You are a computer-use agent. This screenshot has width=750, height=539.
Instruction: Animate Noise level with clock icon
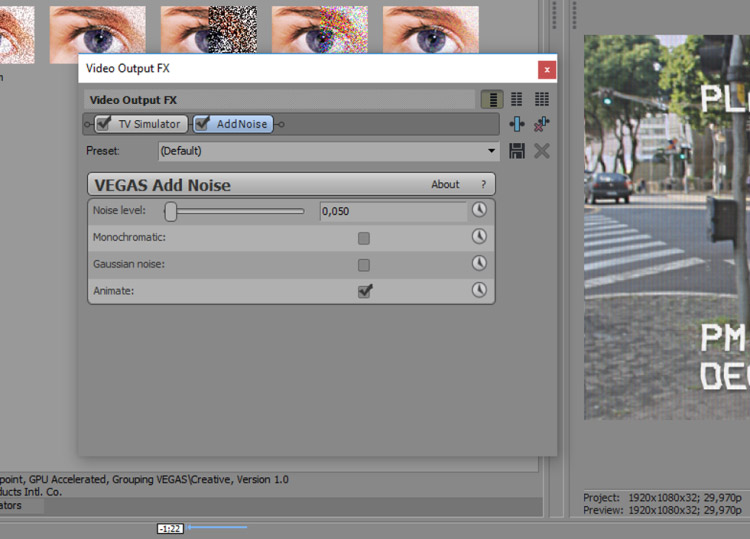click(479, 210)
